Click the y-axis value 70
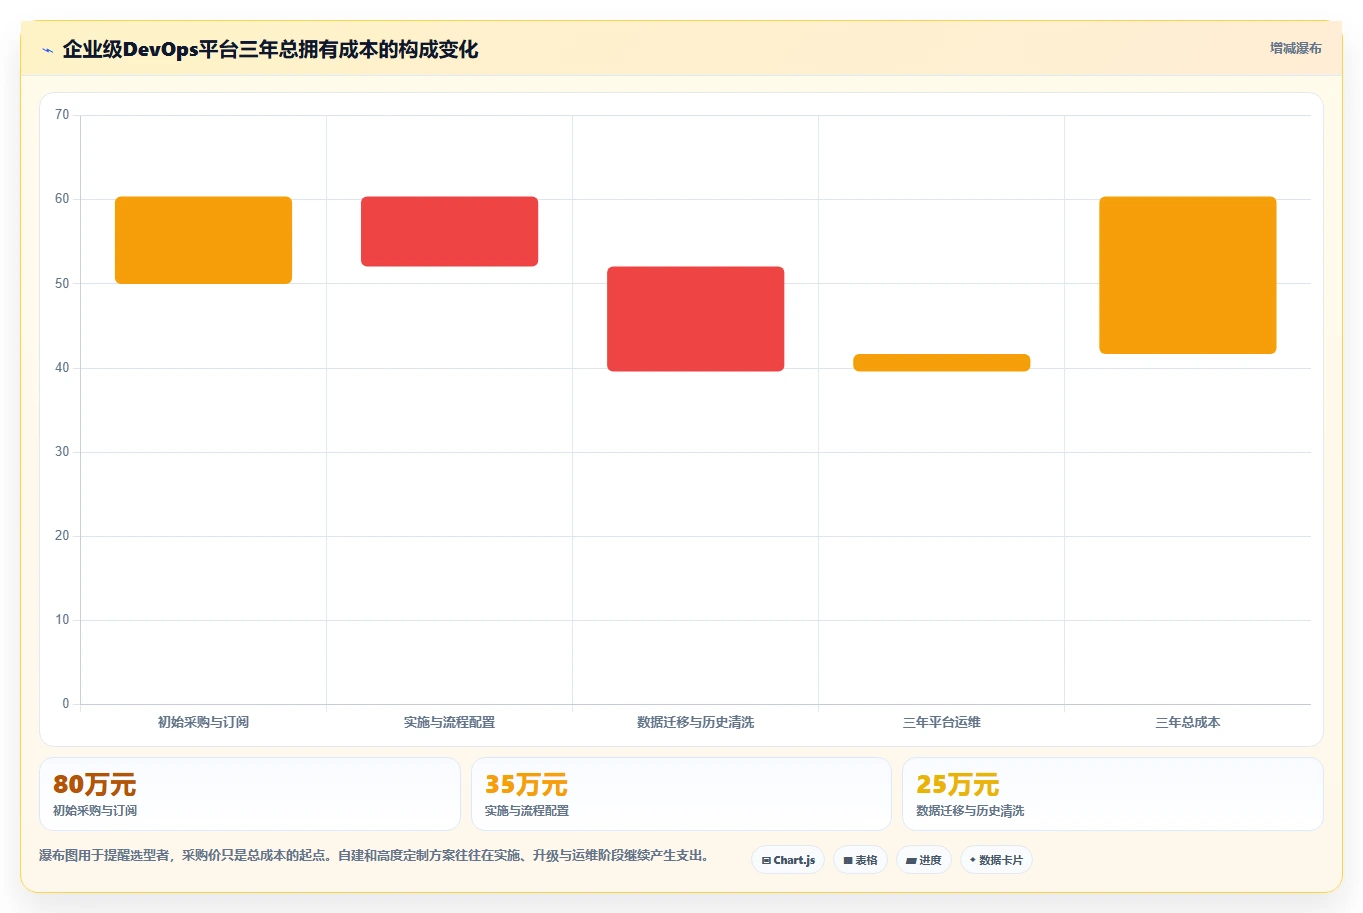 coord(62,115)
